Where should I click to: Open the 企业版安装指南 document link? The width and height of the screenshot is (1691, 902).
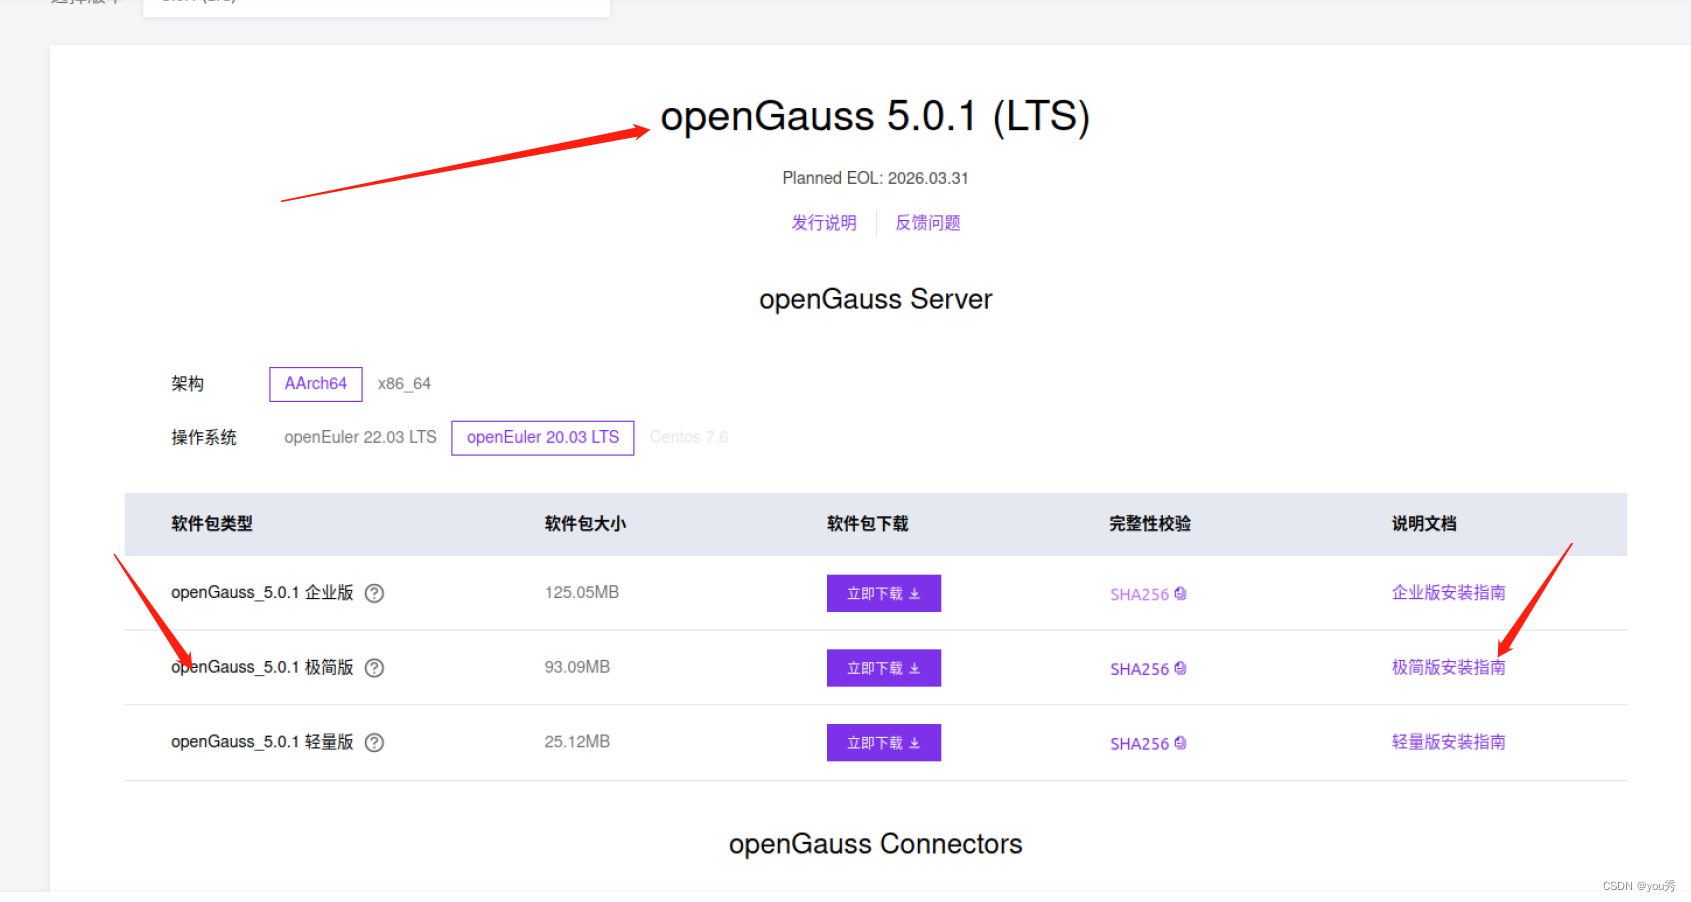click(1449, 593)
